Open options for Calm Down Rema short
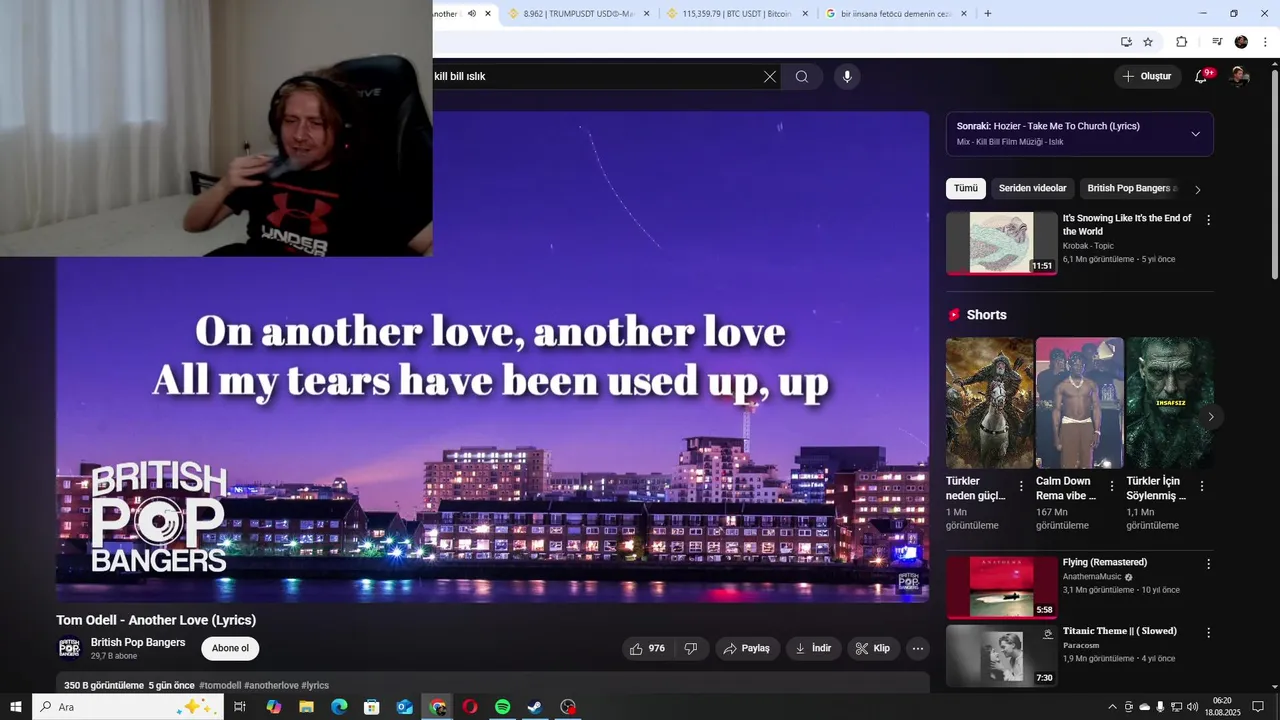The width and height of the screenshot is (1280, 720). click(1111, 486)
